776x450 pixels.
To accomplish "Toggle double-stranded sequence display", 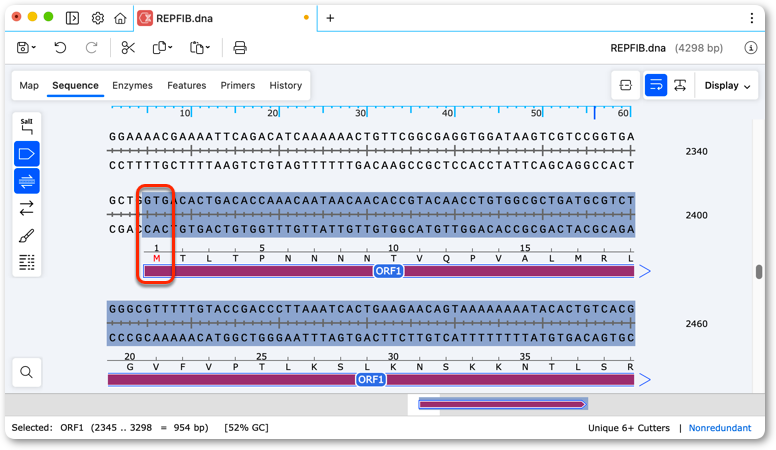I will [27, 181].
